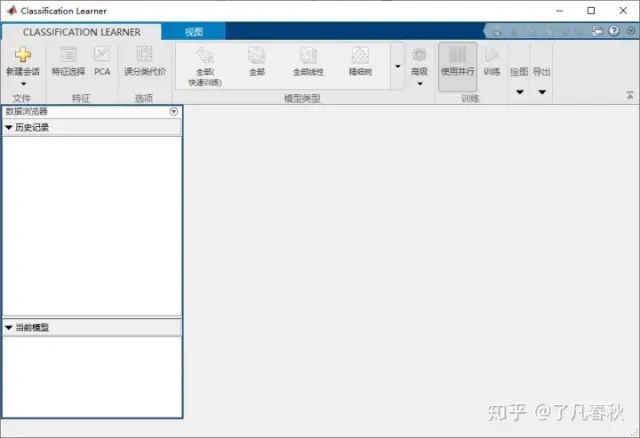Maximize the Classification Learner window
640x438 pixels.
click(x=591, y=11)
